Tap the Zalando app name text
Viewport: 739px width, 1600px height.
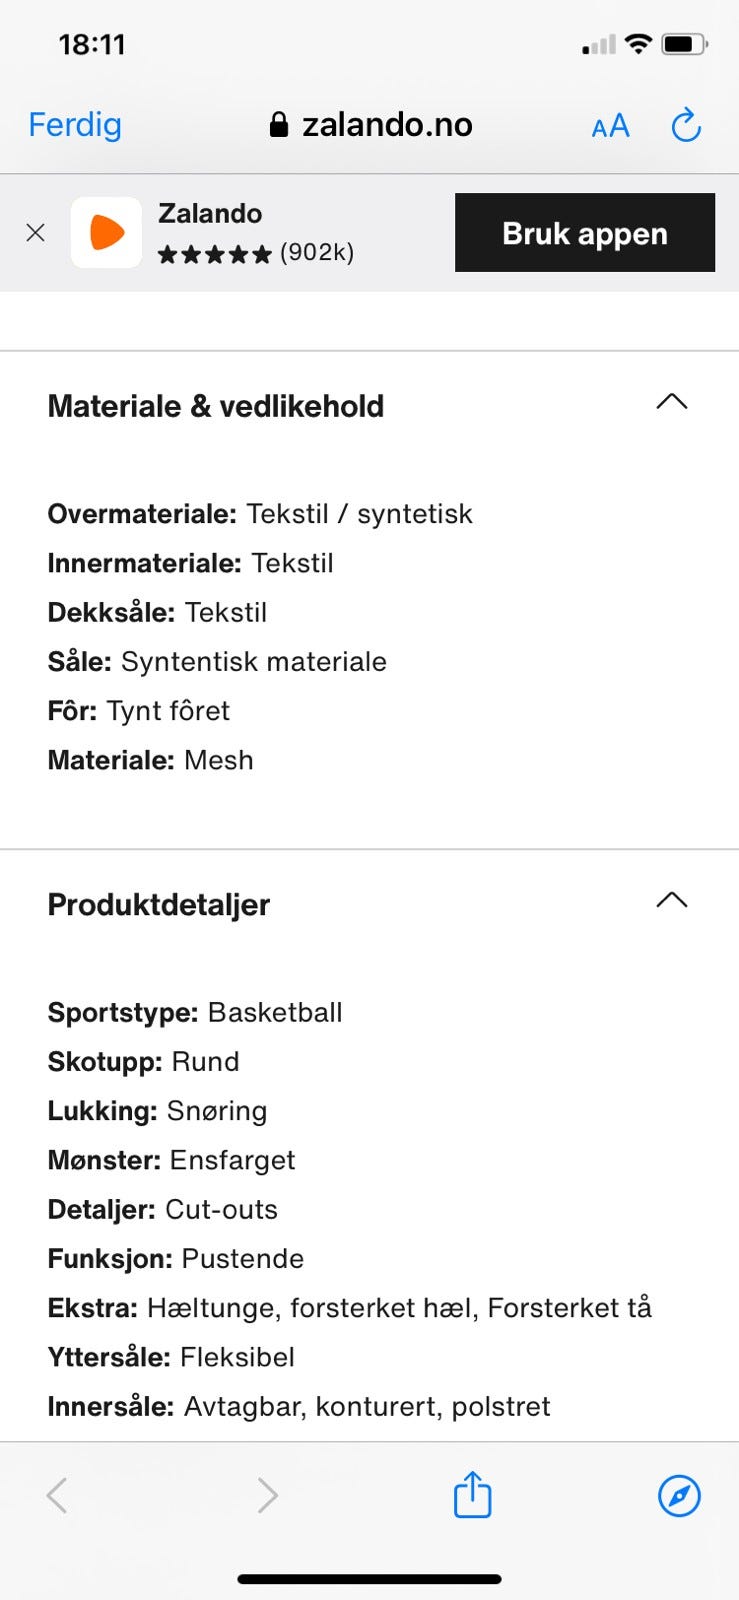[x=210, y=213]
